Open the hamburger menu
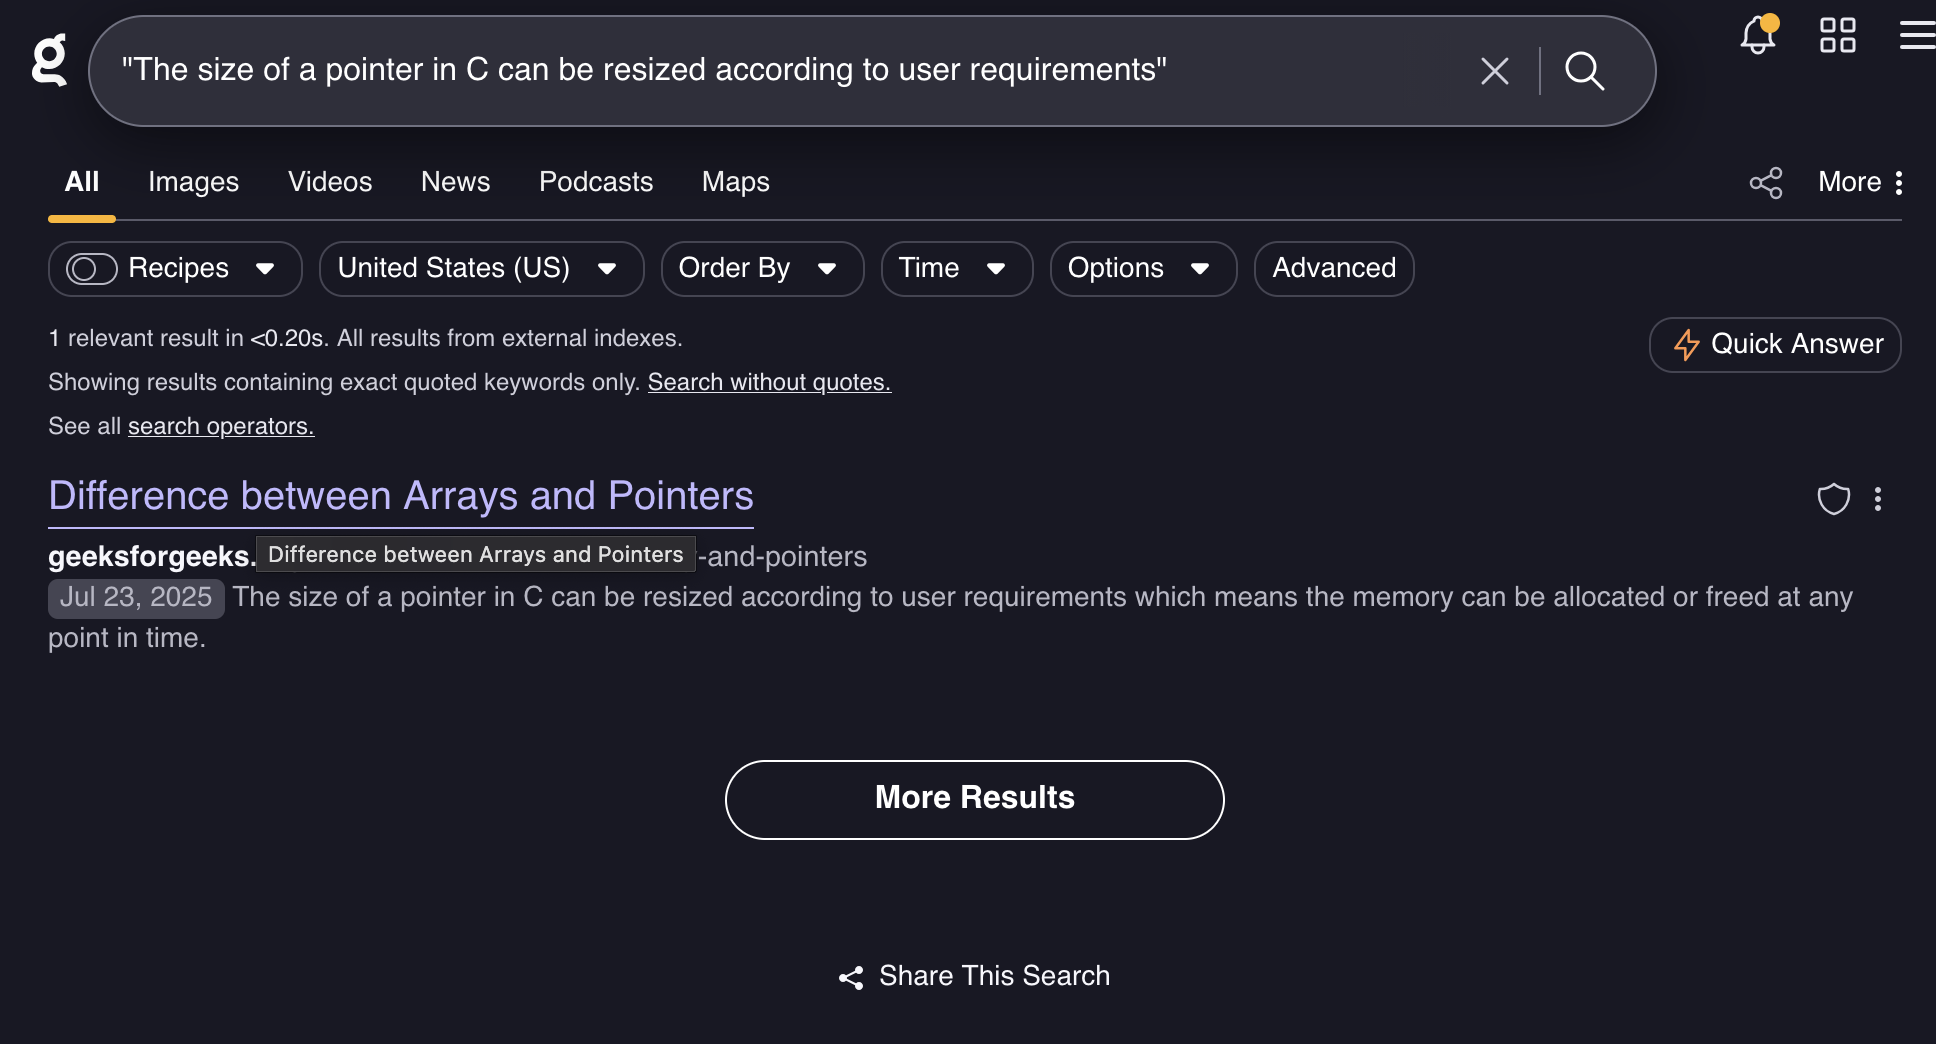Viewport: 1936px width, 1044px height. (1917, 35)
